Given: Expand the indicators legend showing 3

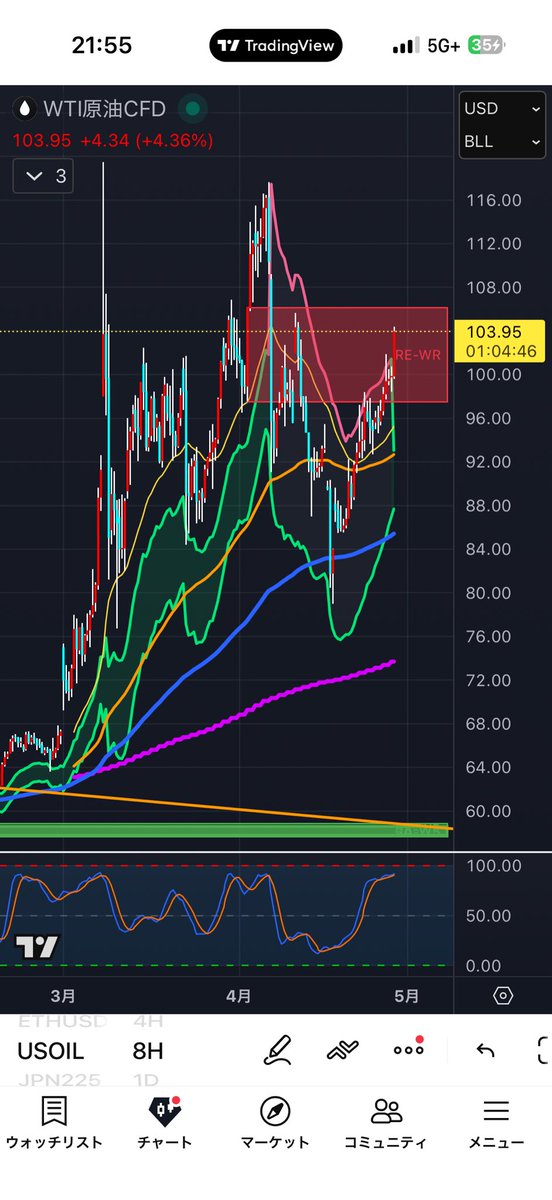Looking at the screenshot, I should click(43, 176).
